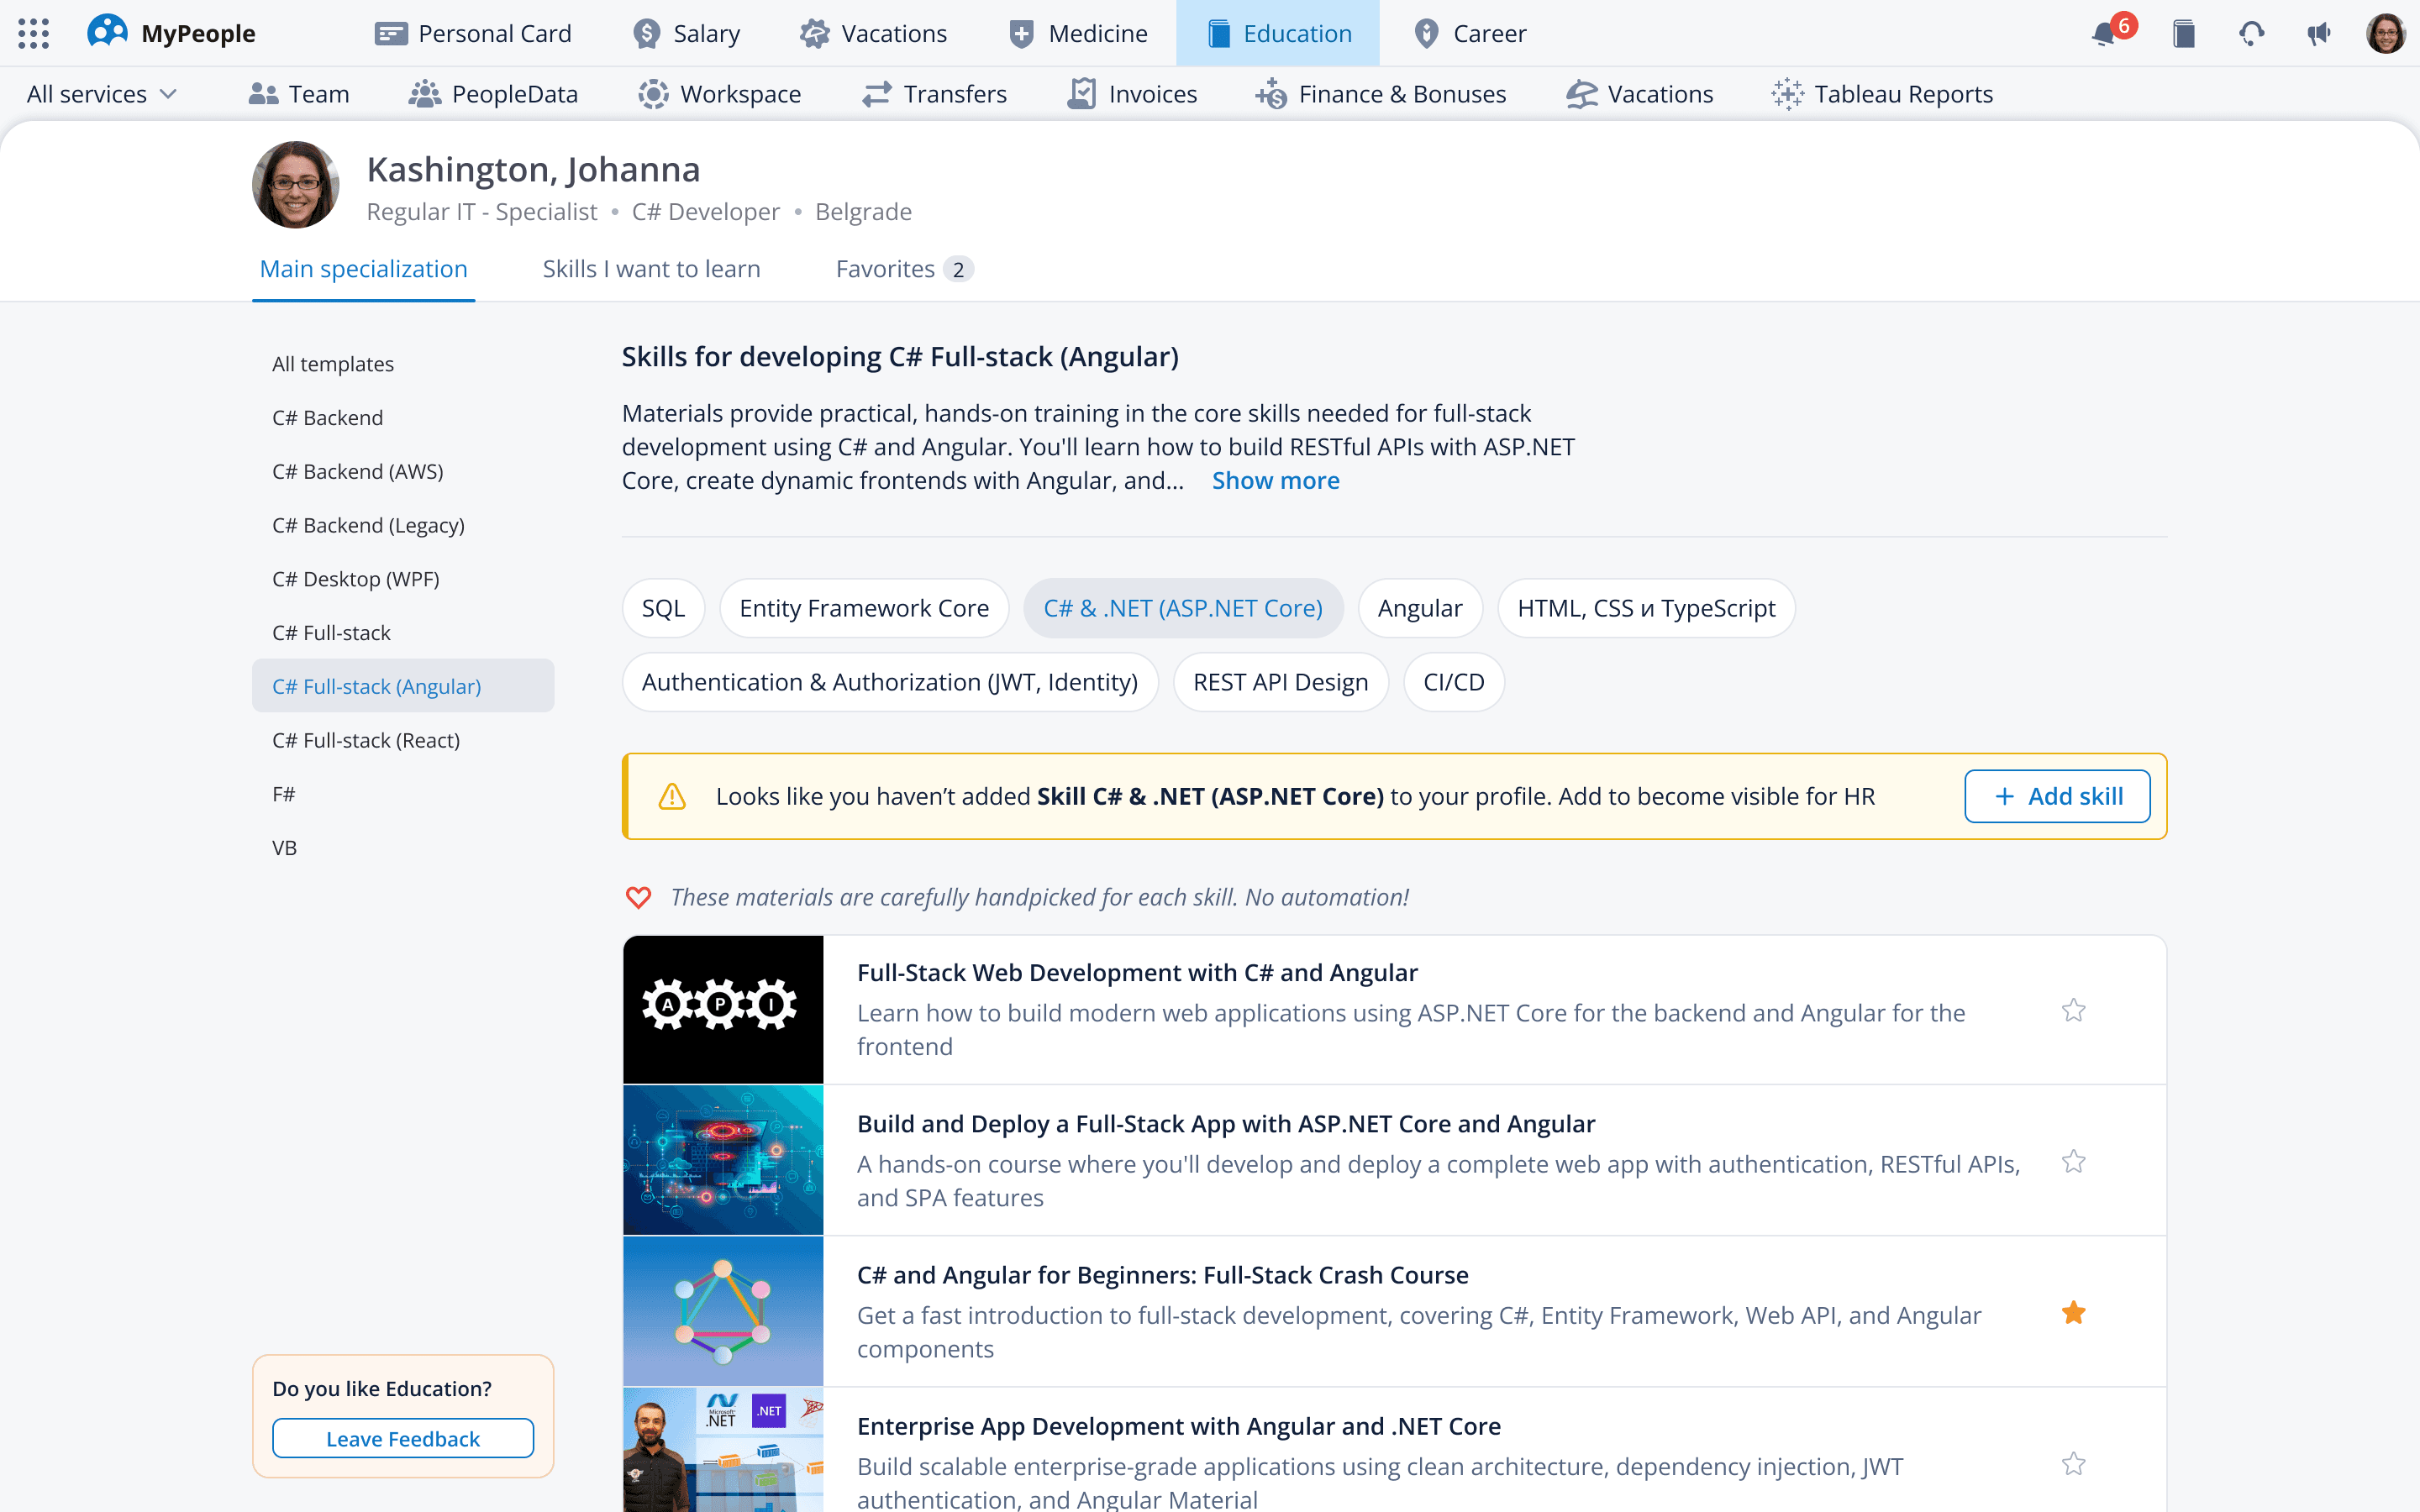Click the megaphone announcements icon
2420x1512 pixels.
pyautogui.click(x=2319, y=34)
